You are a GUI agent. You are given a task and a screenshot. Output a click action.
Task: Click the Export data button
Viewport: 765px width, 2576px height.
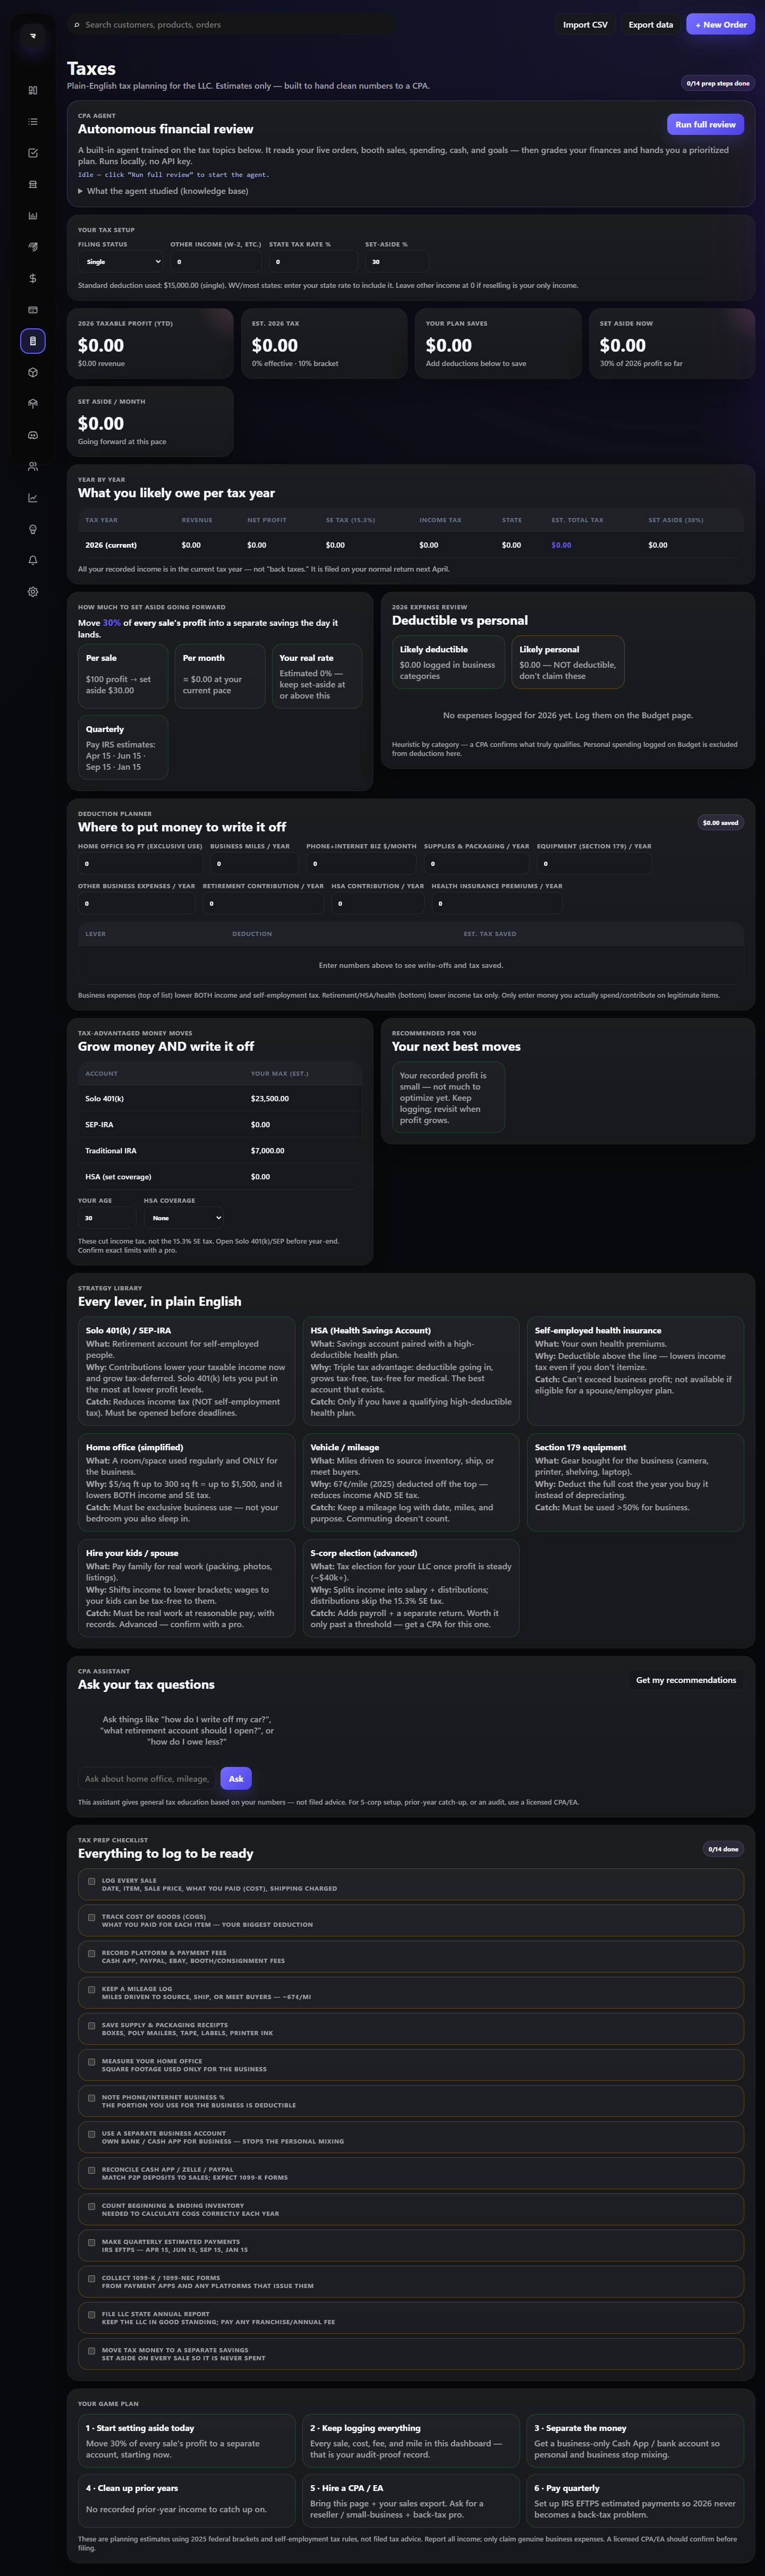[650, 25]
